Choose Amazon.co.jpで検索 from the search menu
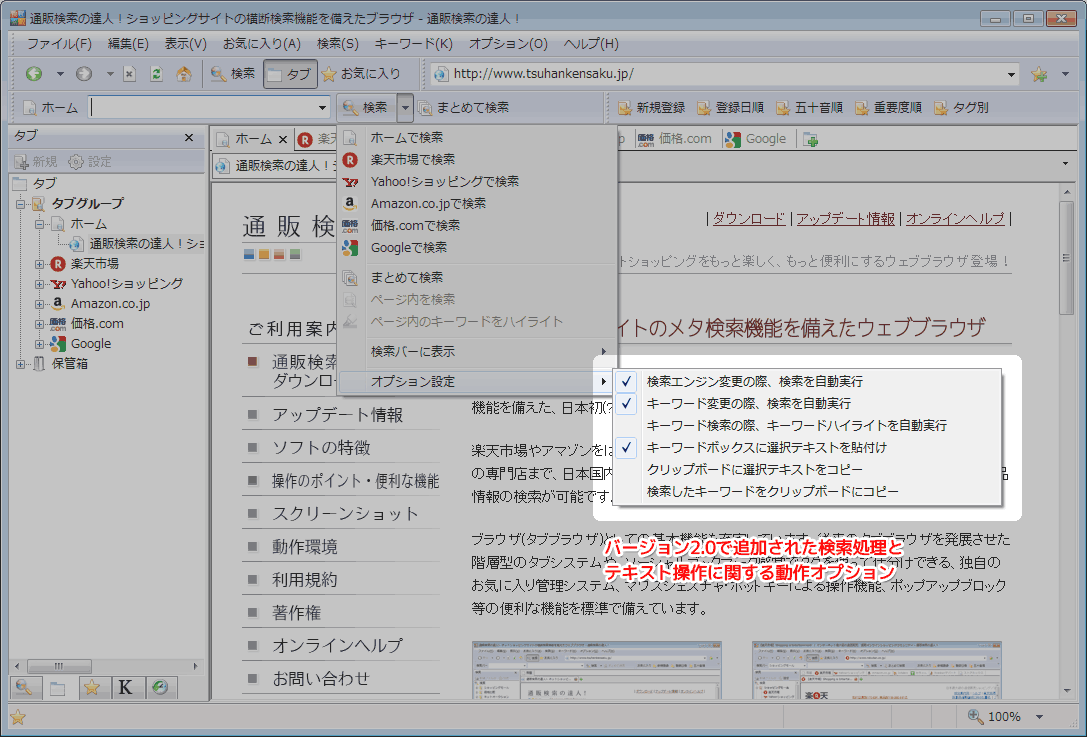This screenshot has height=737, width=1087. tap(428, 203)
